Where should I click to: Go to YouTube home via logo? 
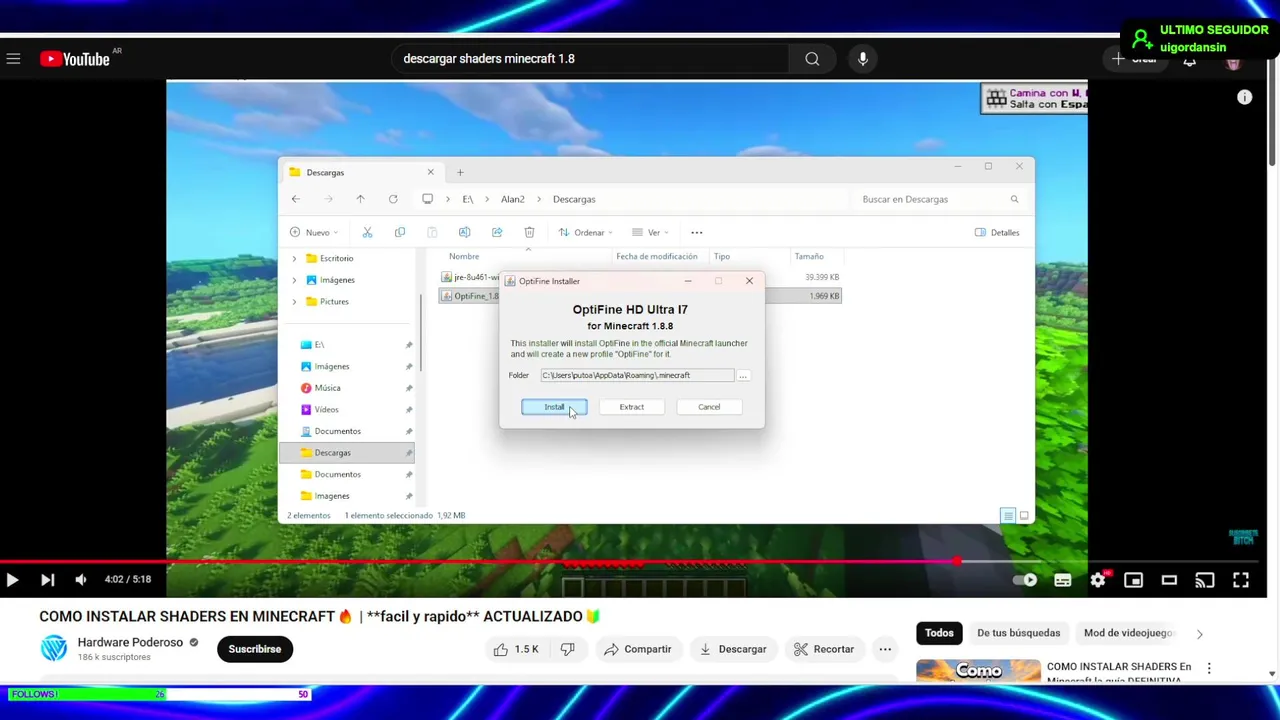tap(75, 59)
